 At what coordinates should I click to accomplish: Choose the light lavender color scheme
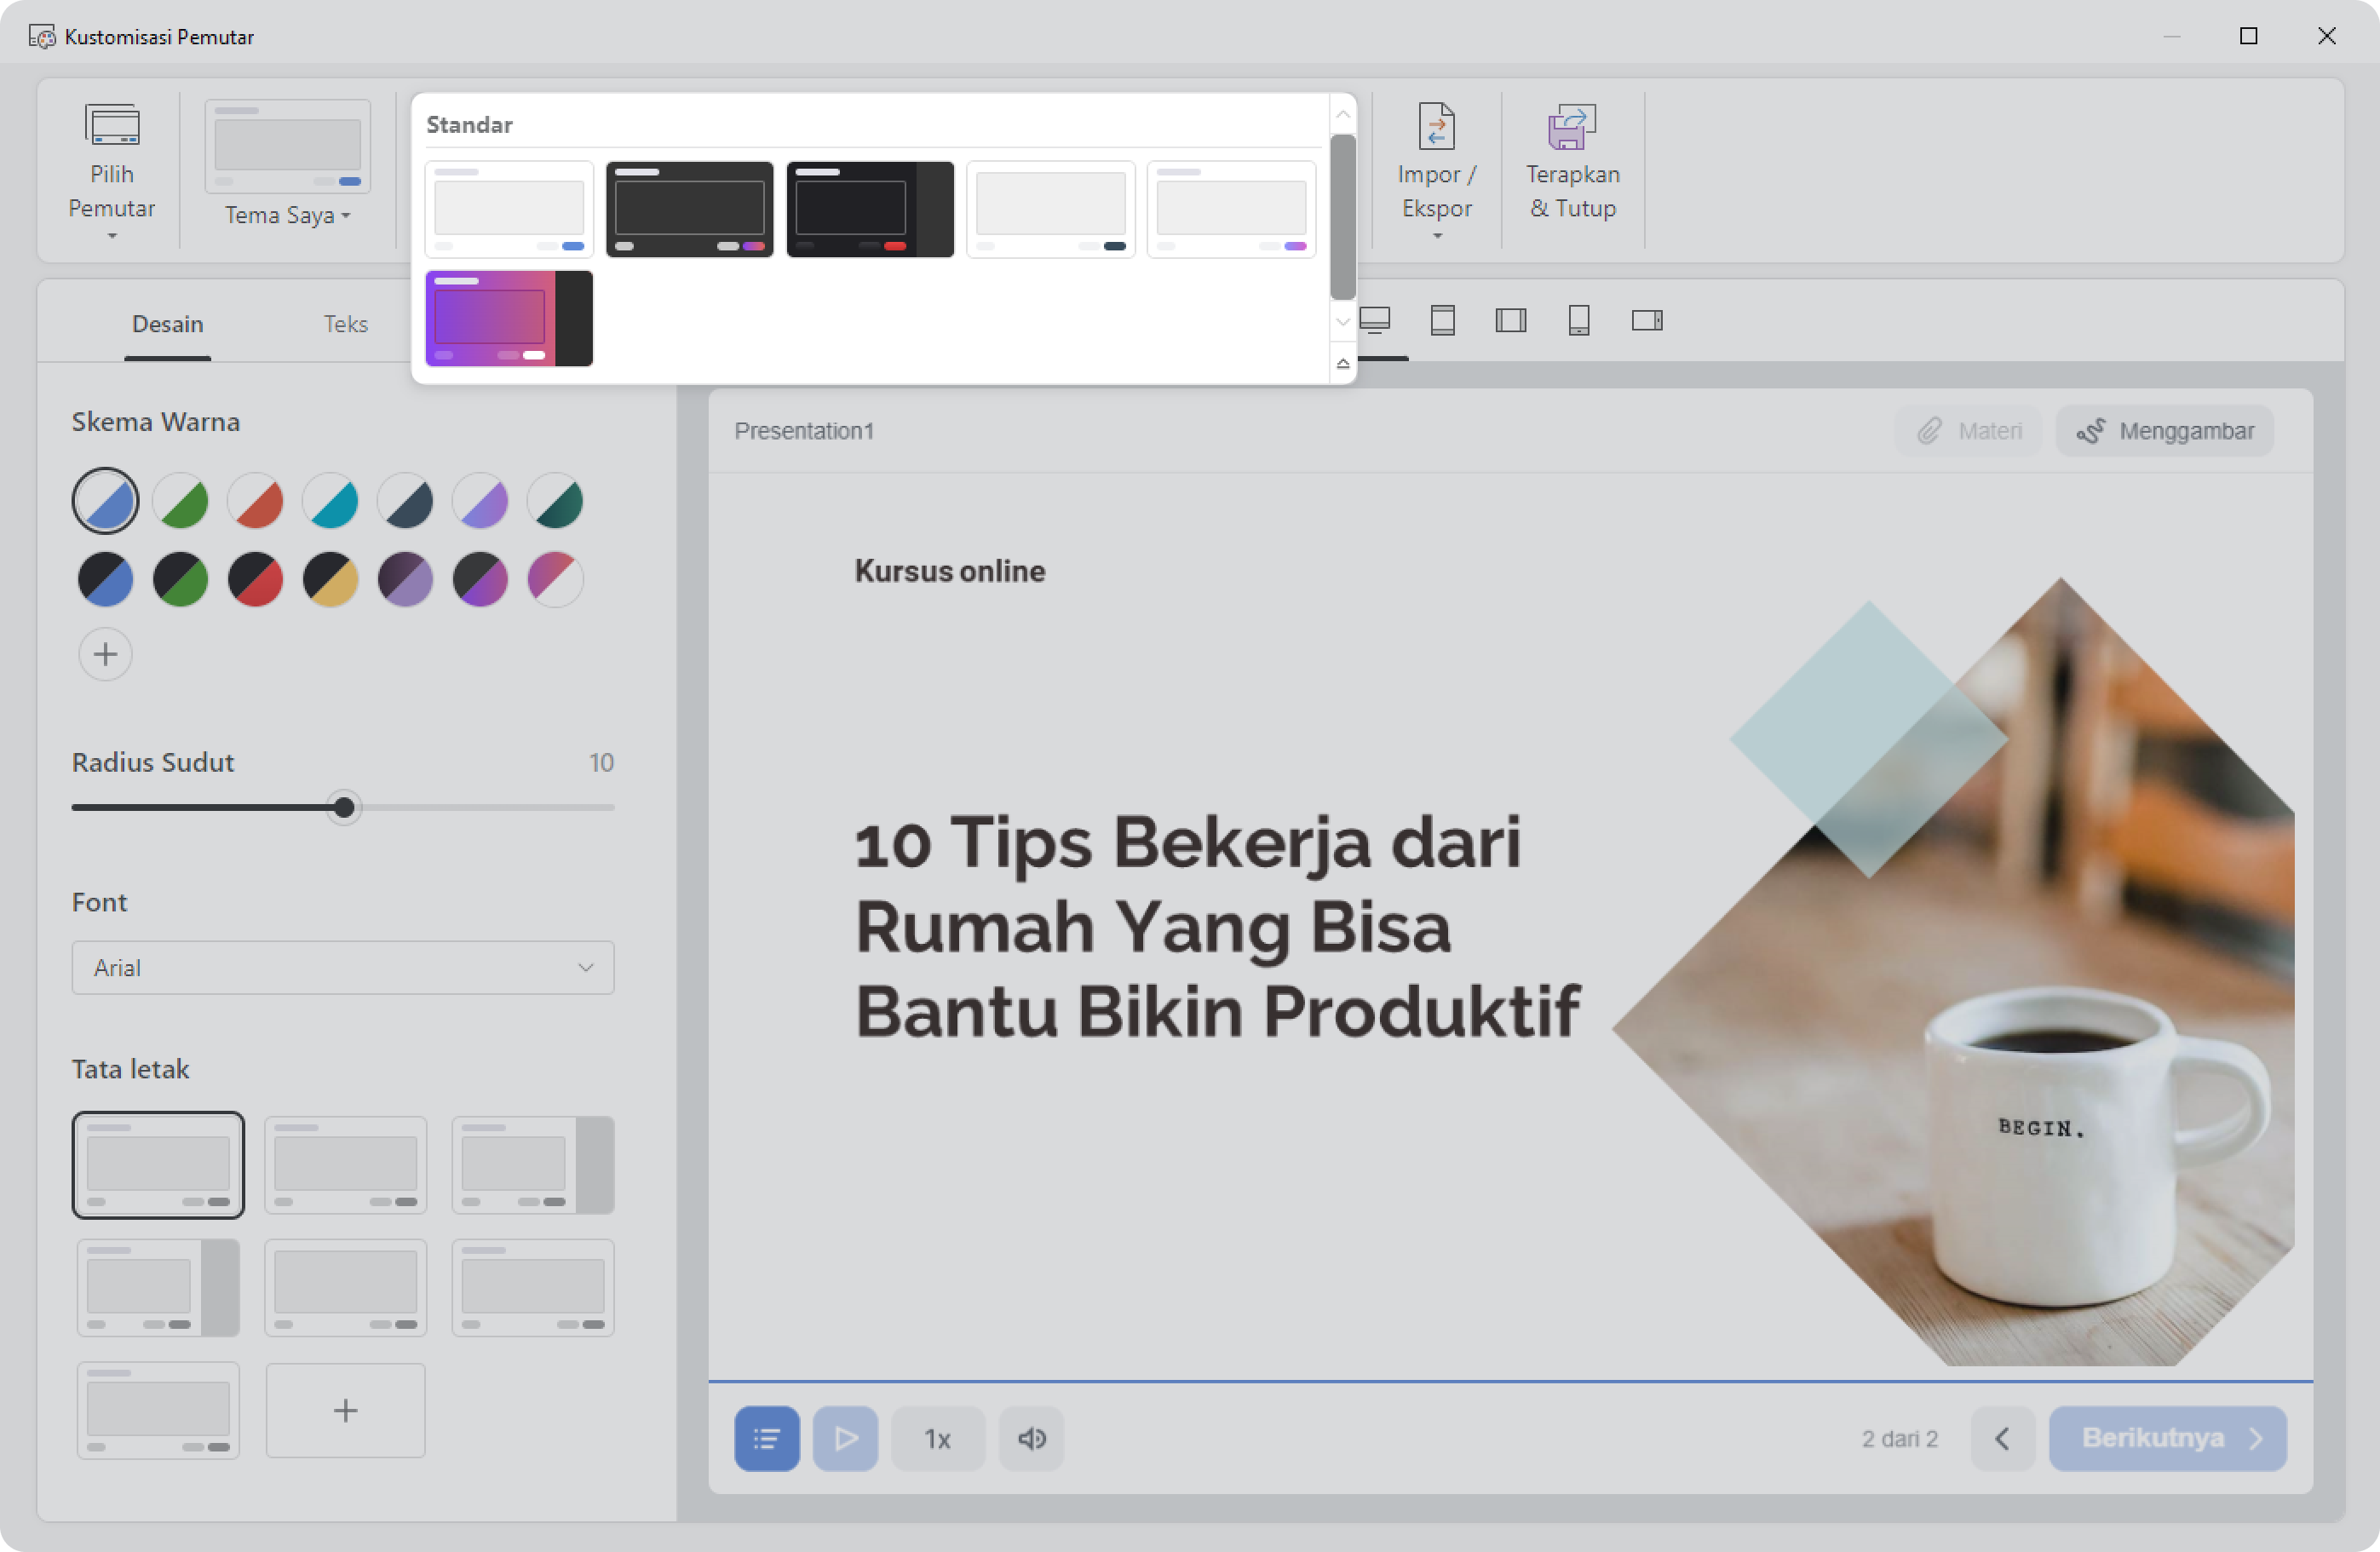click(x=480, y=500)
